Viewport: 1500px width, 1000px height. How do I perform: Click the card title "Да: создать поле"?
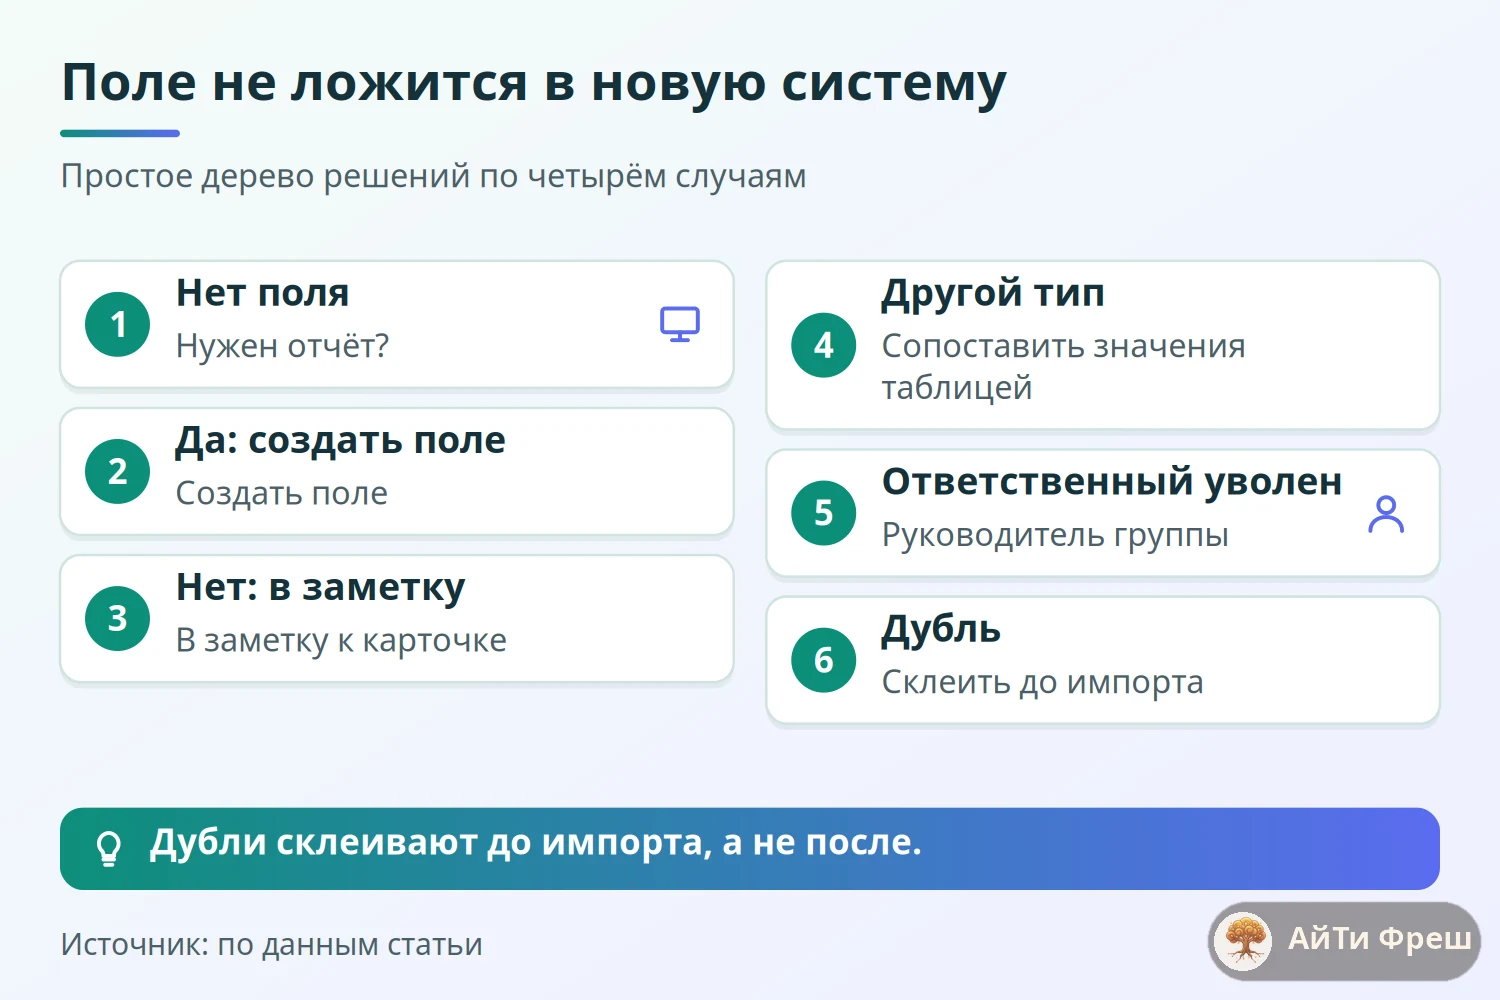coord(341,440)
